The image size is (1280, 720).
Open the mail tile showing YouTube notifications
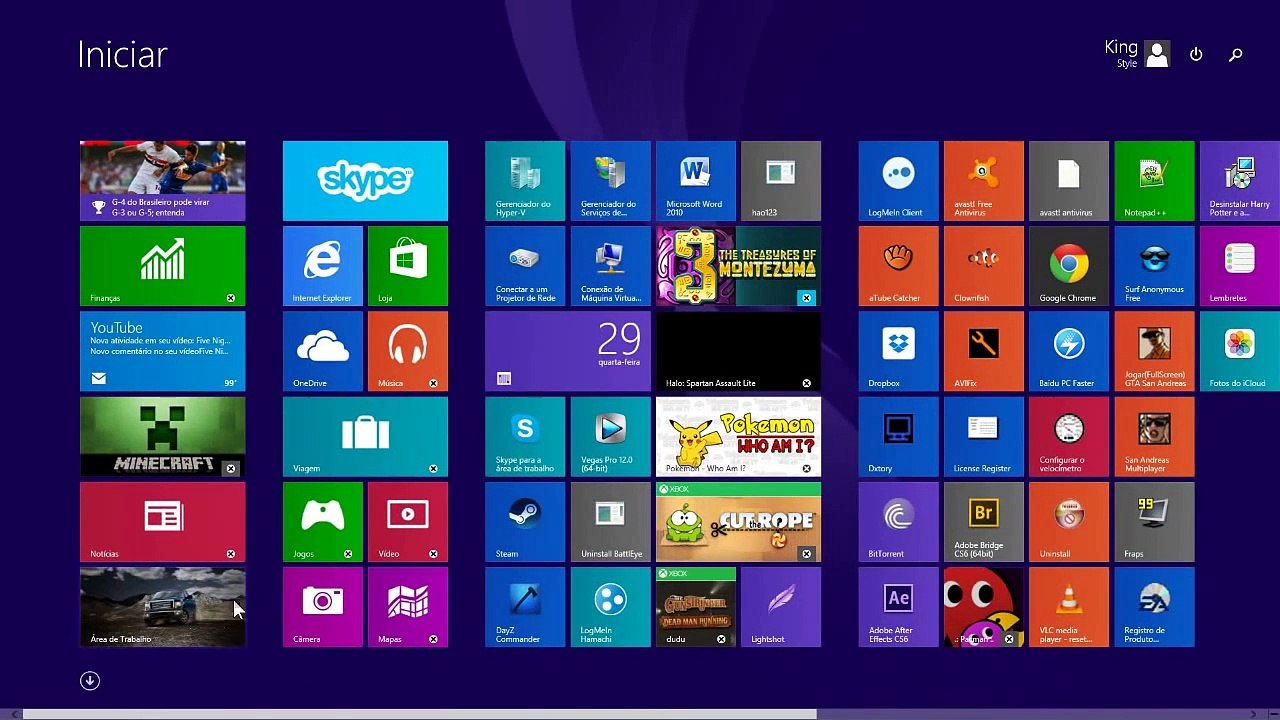162,351
